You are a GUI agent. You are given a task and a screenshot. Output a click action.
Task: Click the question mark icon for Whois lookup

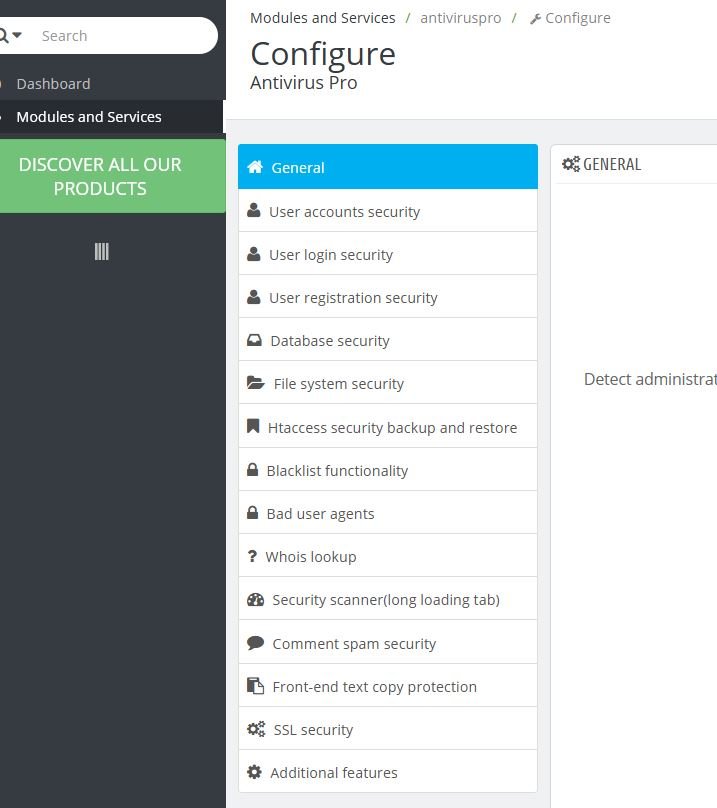click(x=252, y=556)
